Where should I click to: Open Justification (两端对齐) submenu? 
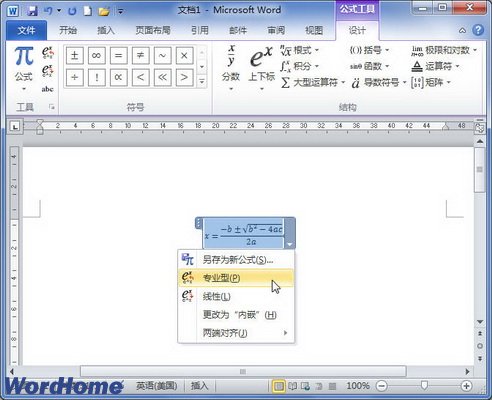[236, 333]
